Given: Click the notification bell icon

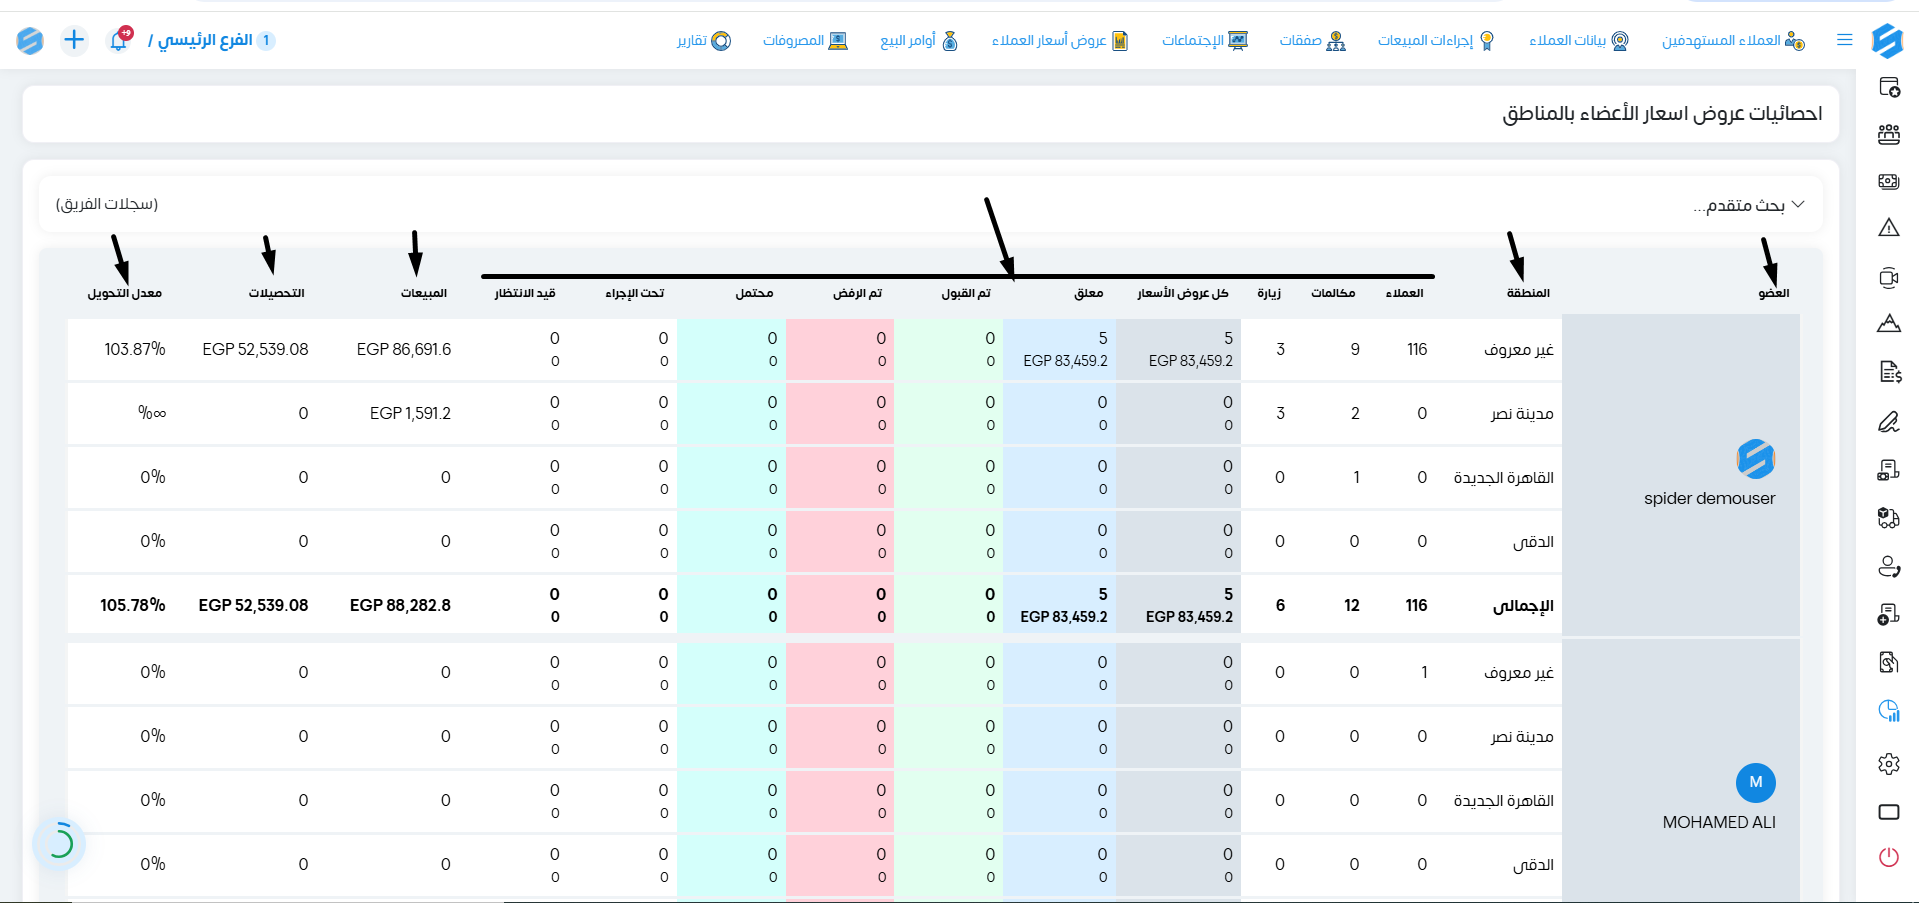Looking at the screenshot, I should [x=119, y=40].
